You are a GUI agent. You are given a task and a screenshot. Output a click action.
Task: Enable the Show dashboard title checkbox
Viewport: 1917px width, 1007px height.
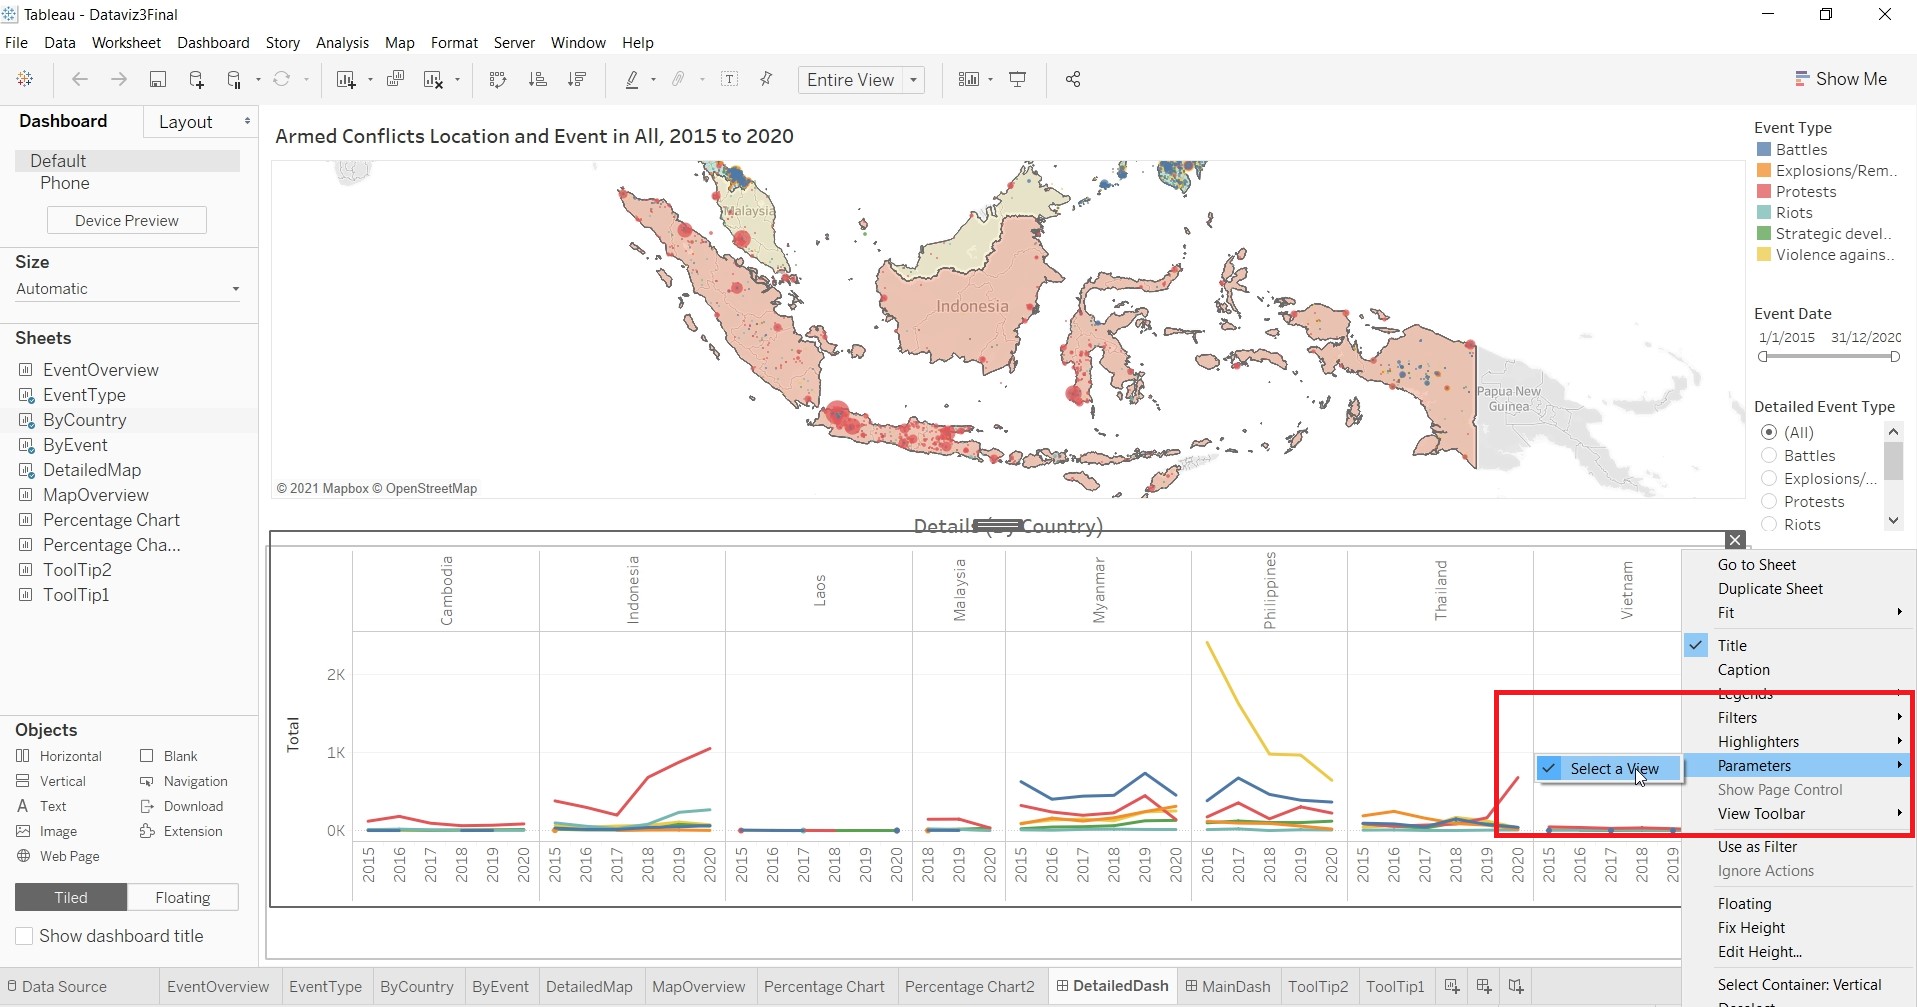[24, 936]
